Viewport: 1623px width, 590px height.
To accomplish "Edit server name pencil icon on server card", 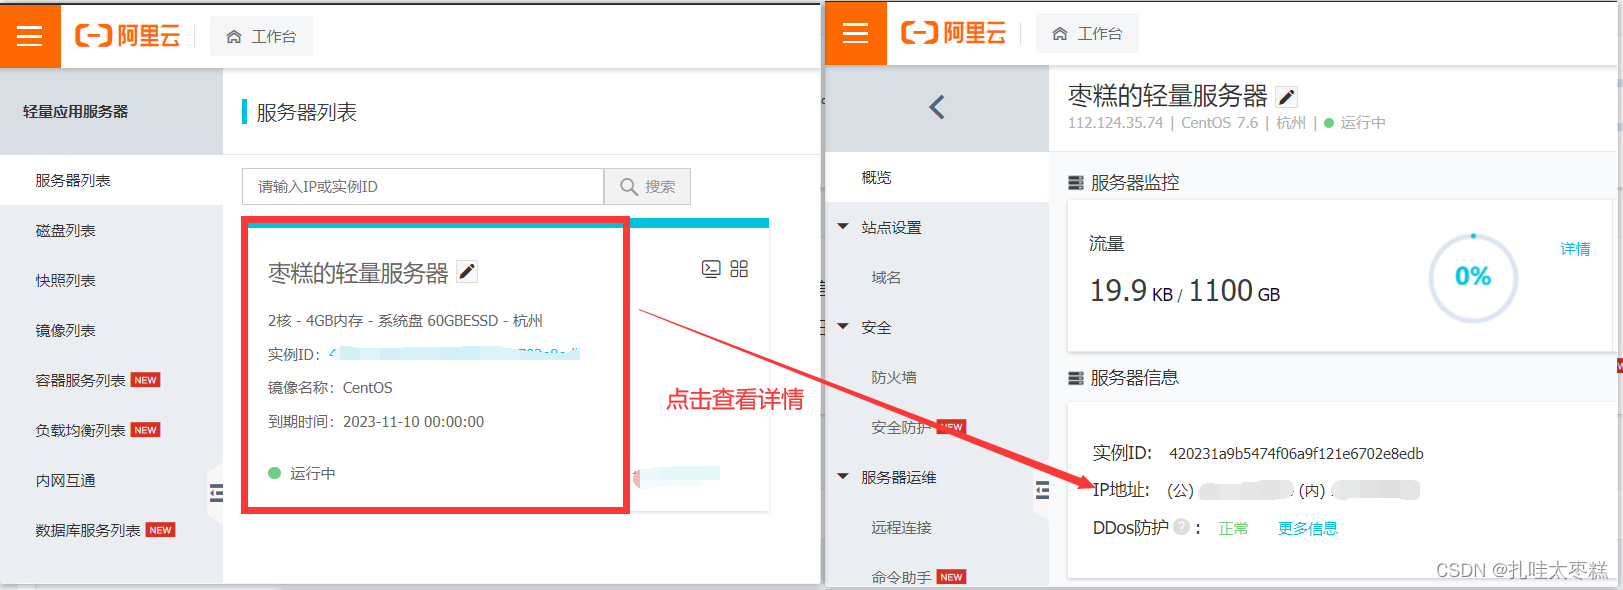I will [x=467, y=271].
